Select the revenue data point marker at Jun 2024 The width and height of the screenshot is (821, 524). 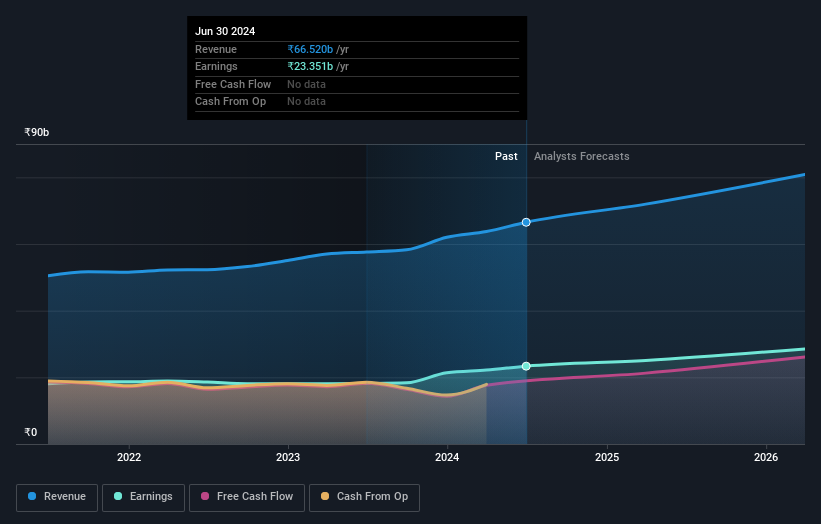pyautogui.click(x=526, y=222)
